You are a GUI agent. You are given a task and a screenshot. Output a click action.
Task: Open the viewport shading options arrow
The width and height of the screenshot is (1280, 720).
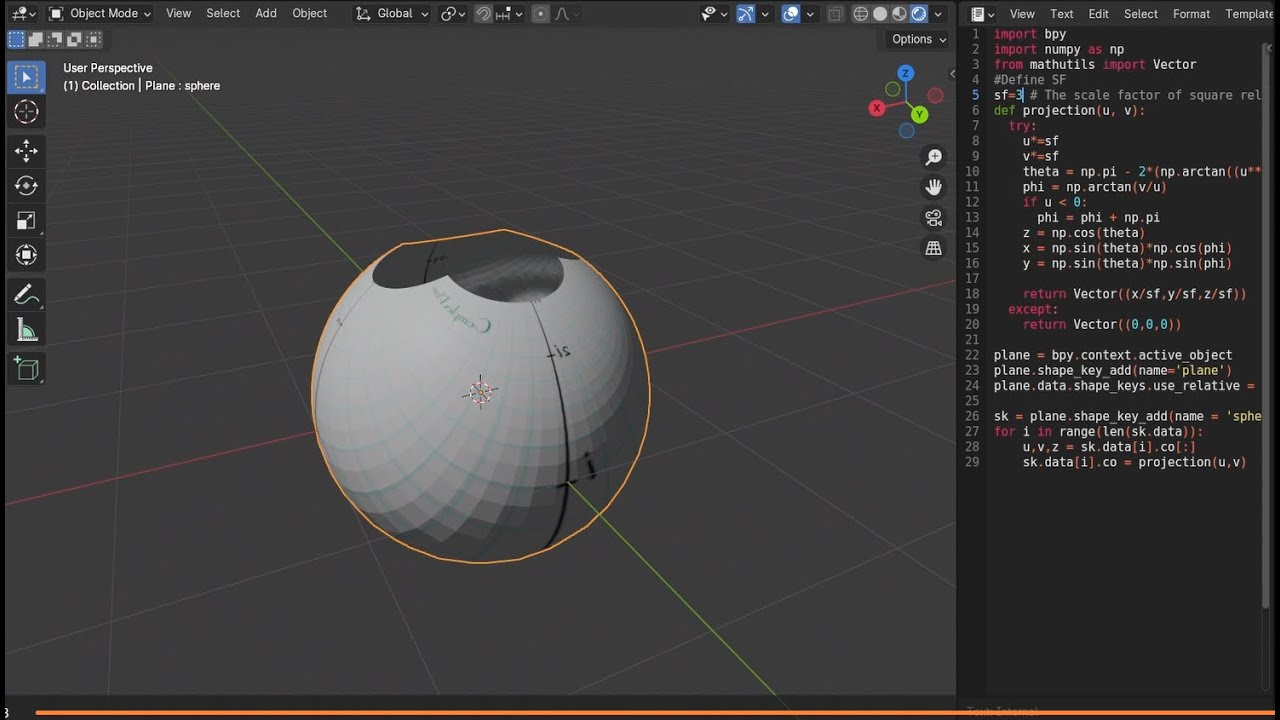click(x=938, y=13)
